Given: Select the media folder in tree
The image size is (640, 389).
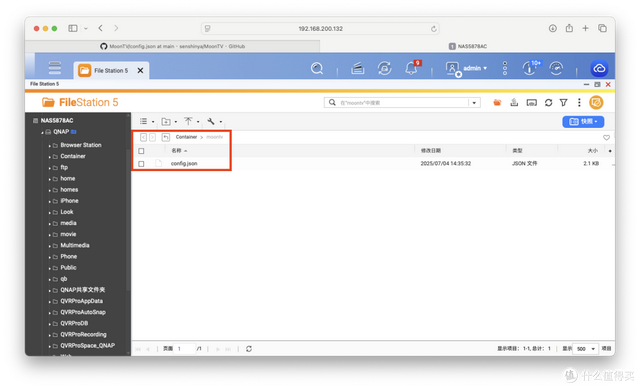Looking at the screenshot, I should [68, 223].
